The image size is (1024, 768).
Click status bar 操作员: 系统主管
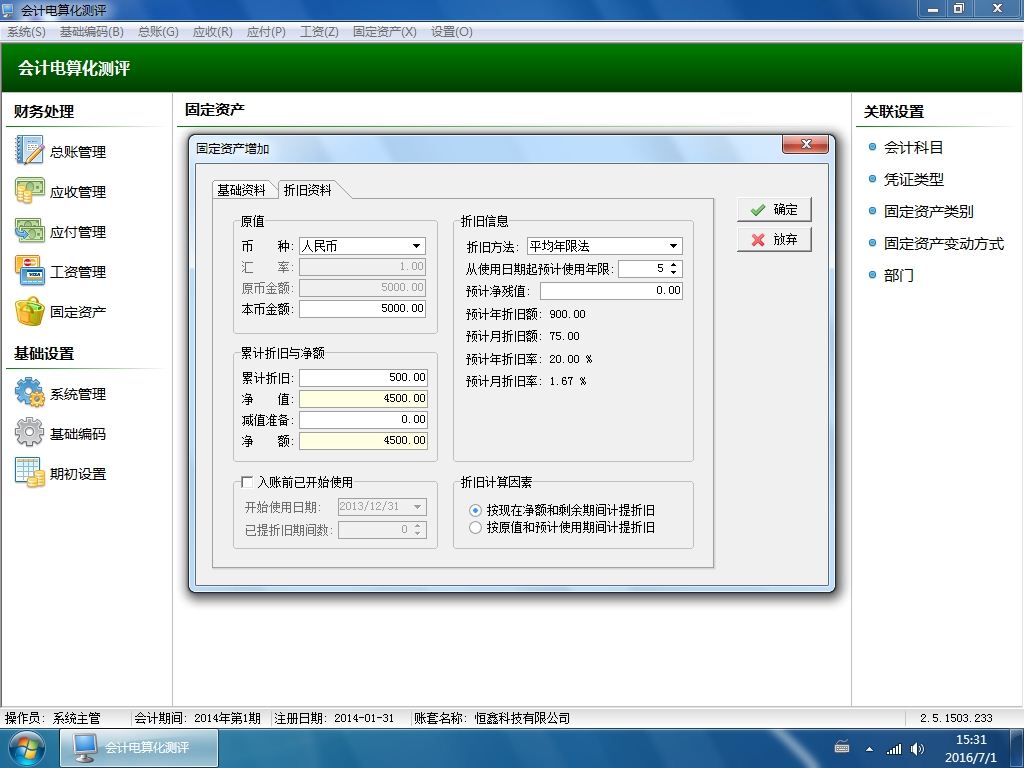click(53, 718)
